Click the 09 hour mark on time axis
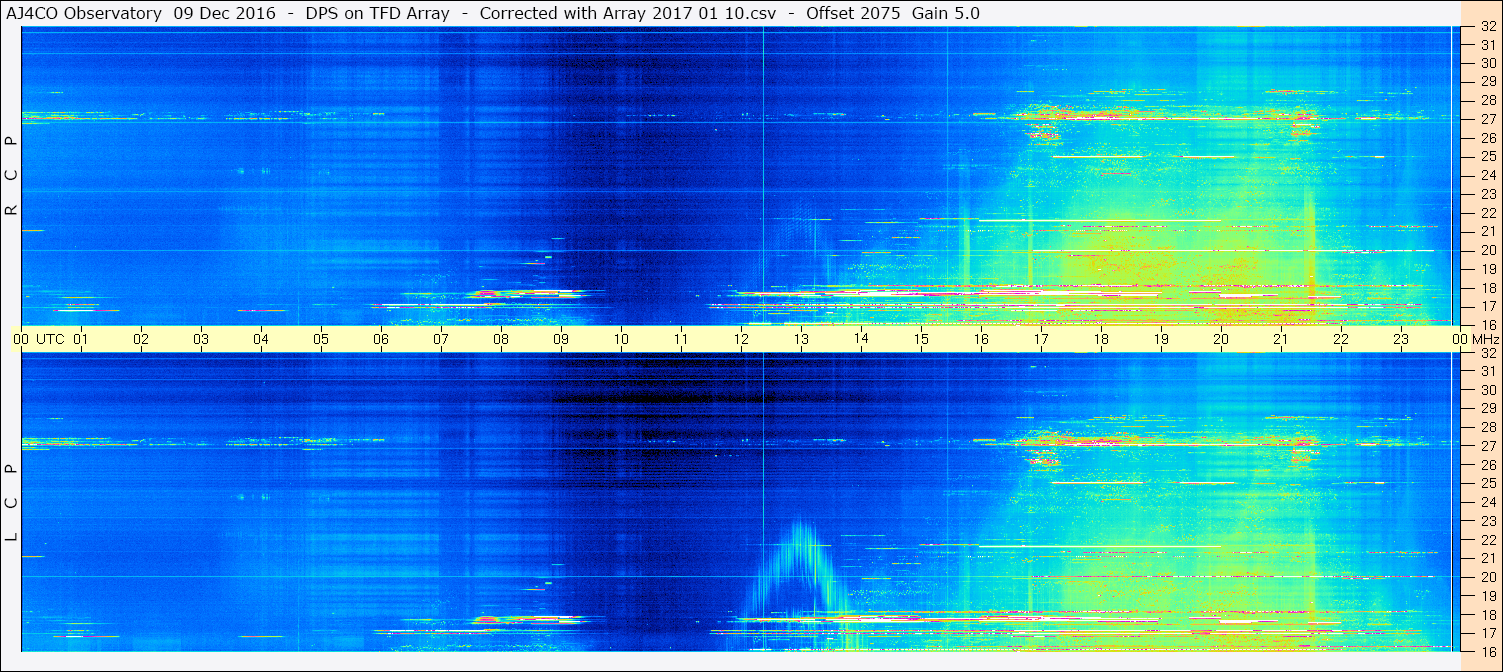This screenshot has height=672, width=1503. (x=561, y=339)
